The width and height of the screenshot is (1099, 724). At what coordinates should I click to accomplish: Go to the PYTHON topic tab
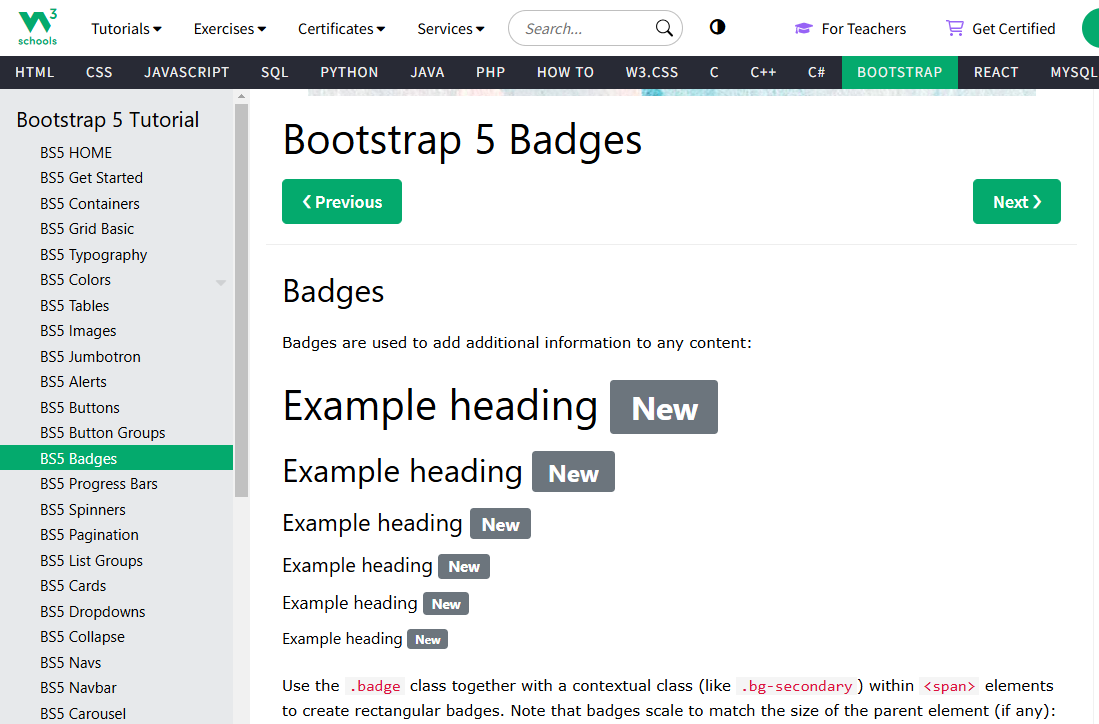coord(349,72)
